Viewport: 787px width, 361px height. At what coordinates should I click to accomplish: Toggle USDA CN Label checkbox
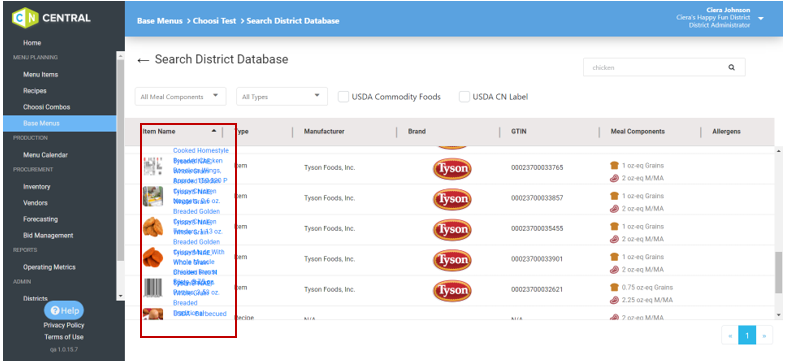(464, 97)
